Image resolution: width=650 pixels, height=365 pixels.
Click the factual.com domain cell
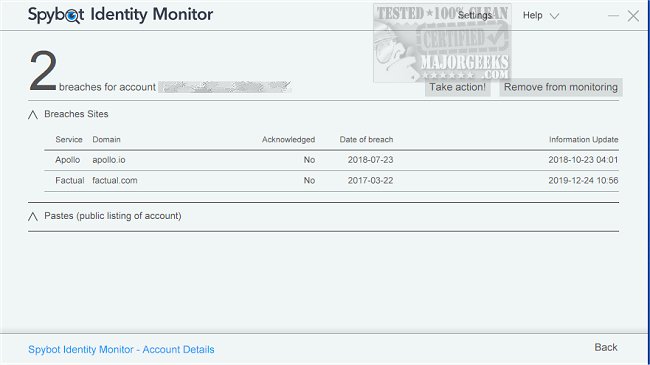[x=114, y=180]
